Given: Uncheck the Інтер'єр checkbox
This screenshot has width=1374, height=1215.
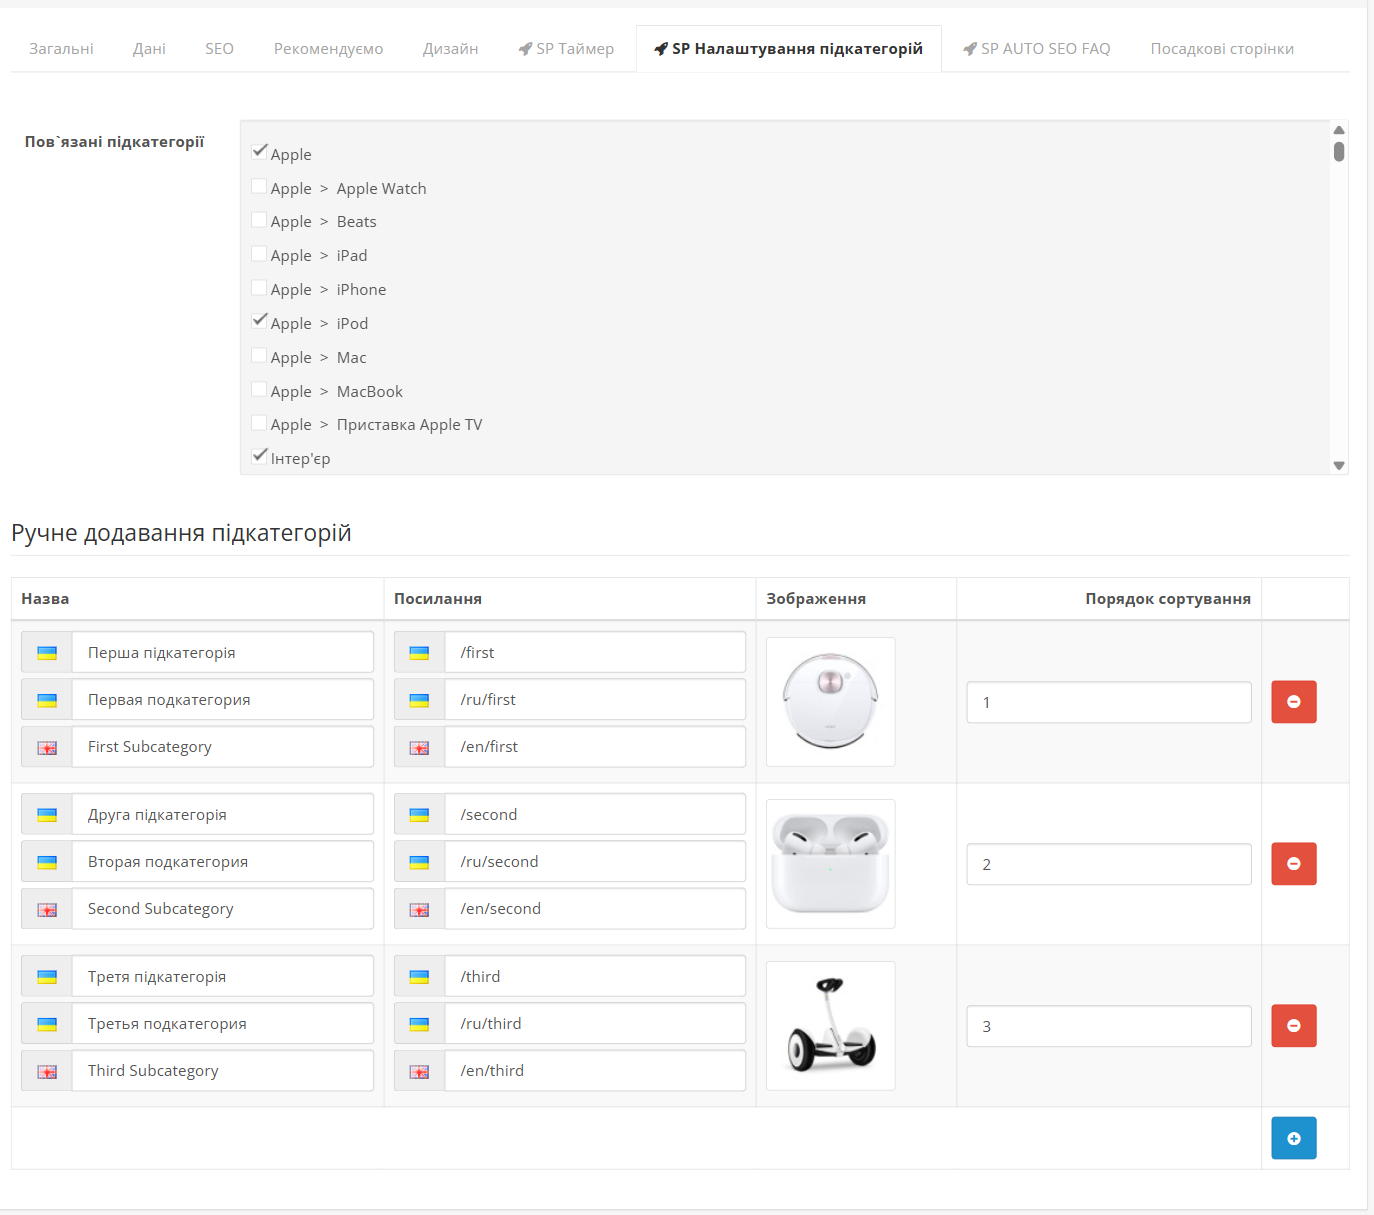Looking at the screenshot, I should tap(259, 456).
